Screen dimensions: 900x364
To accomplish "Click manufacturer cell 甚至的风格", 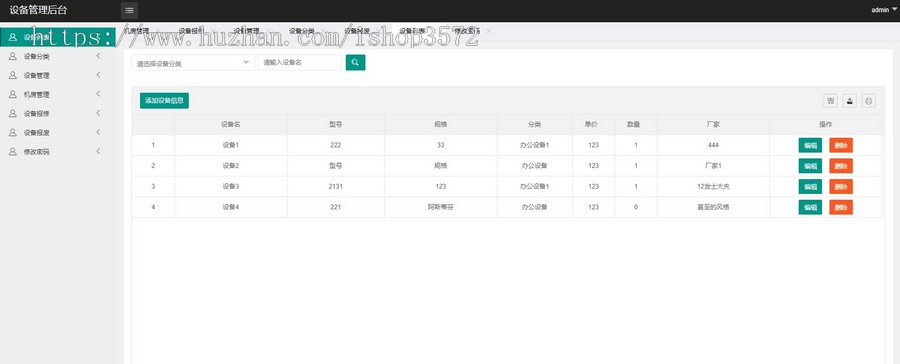I will click(x=713, y=207).
